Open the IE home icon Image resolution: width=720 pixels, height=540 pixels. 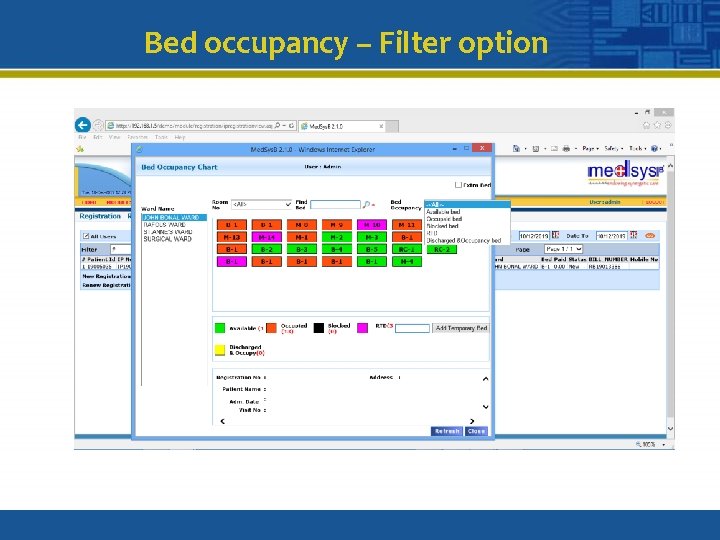[x=647, y=125]
